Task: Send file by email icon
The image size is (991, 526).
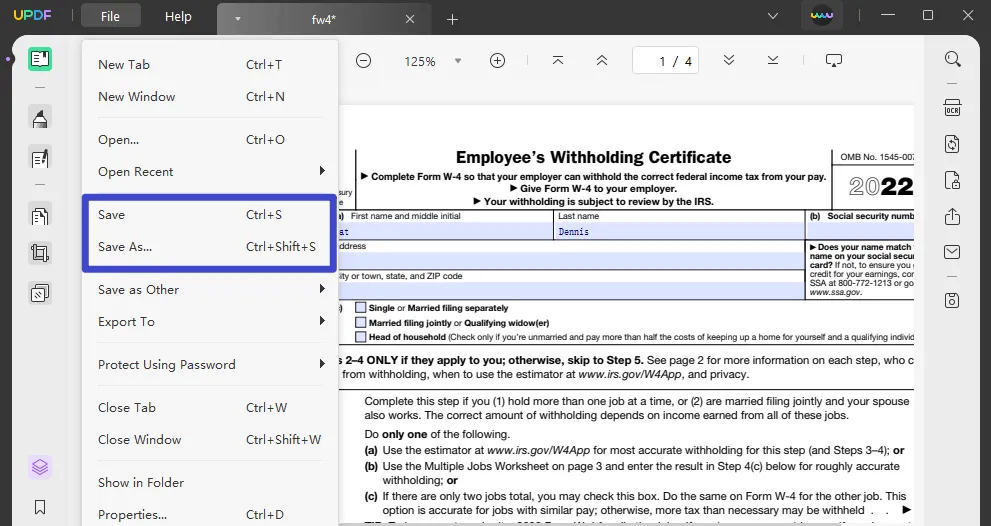Action: [952, 252]
